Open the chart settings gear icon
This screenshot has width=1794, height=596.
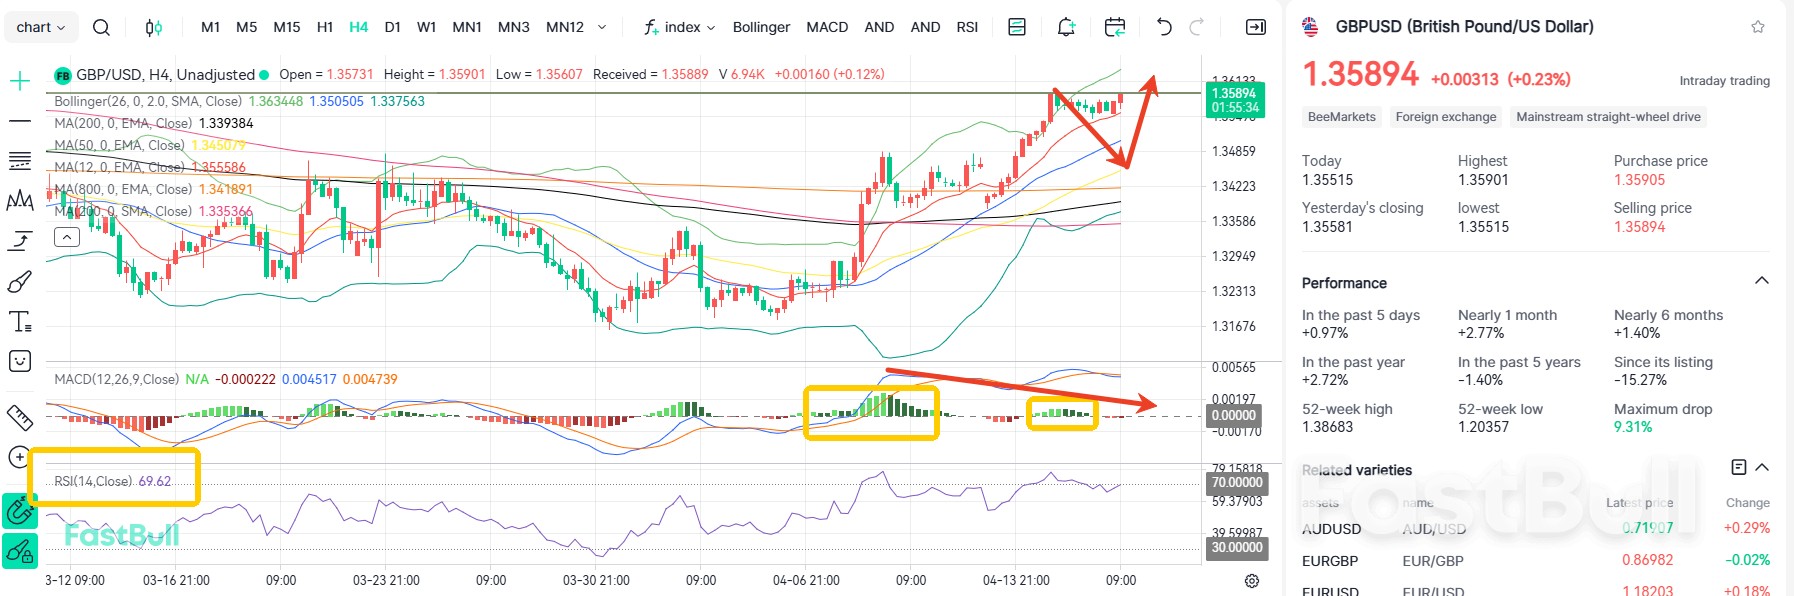point(1251,581)
